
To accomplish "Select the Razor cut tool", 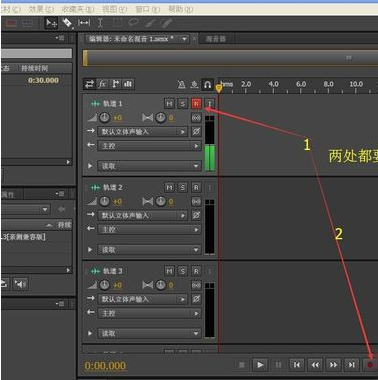I will click(x=67, y=23).
